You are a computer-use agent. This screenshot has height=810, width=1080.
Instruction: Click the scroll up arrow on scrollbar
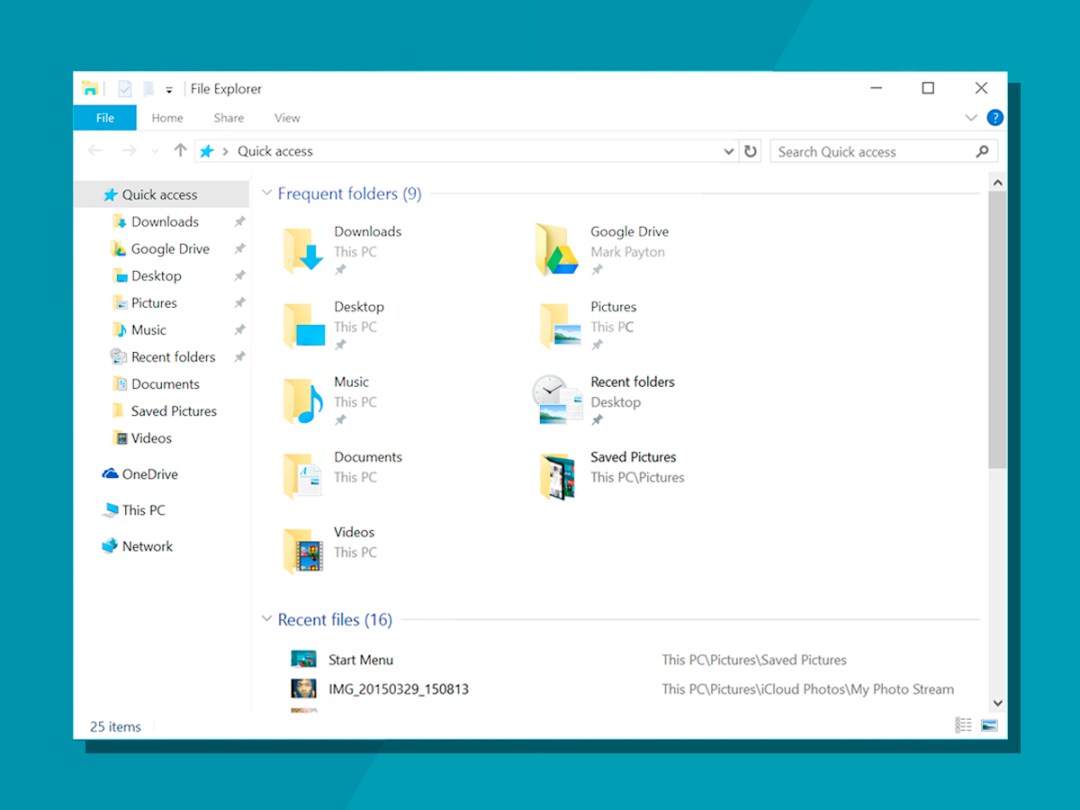point(997,183)
